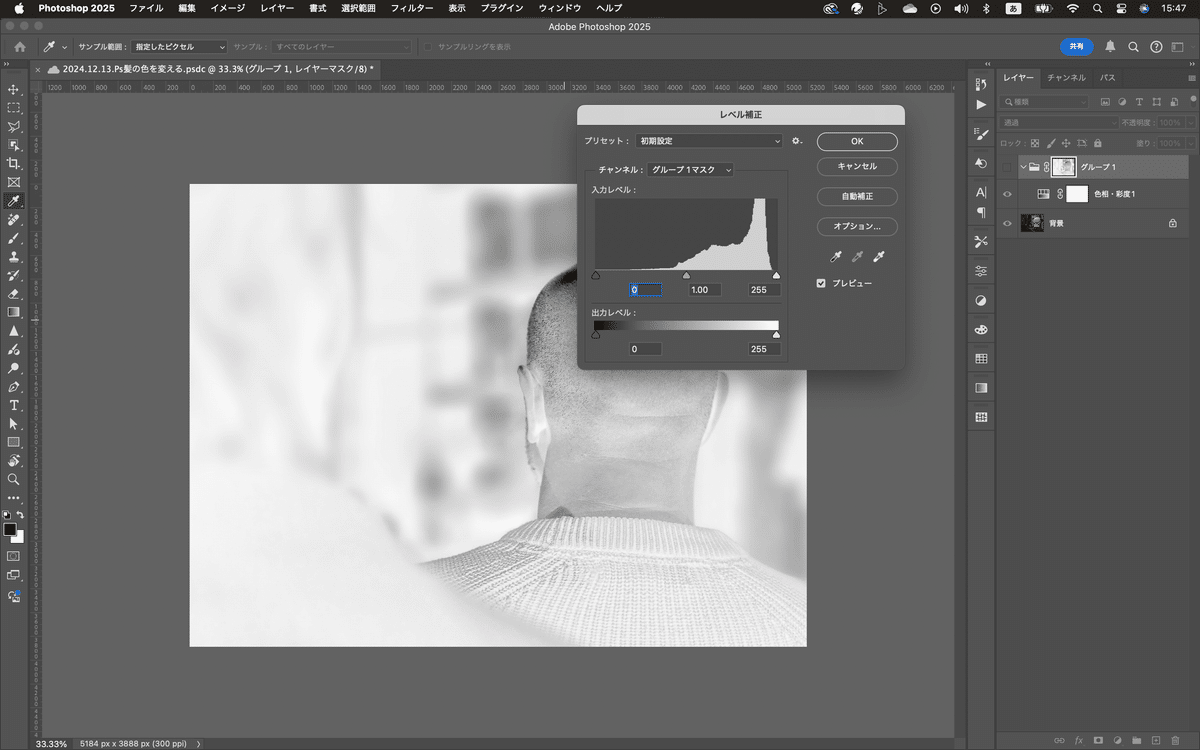Viewport: 1200px width, 750px height.
Task: Click the Delete layer trash icon
Action: click(1175, 740)
